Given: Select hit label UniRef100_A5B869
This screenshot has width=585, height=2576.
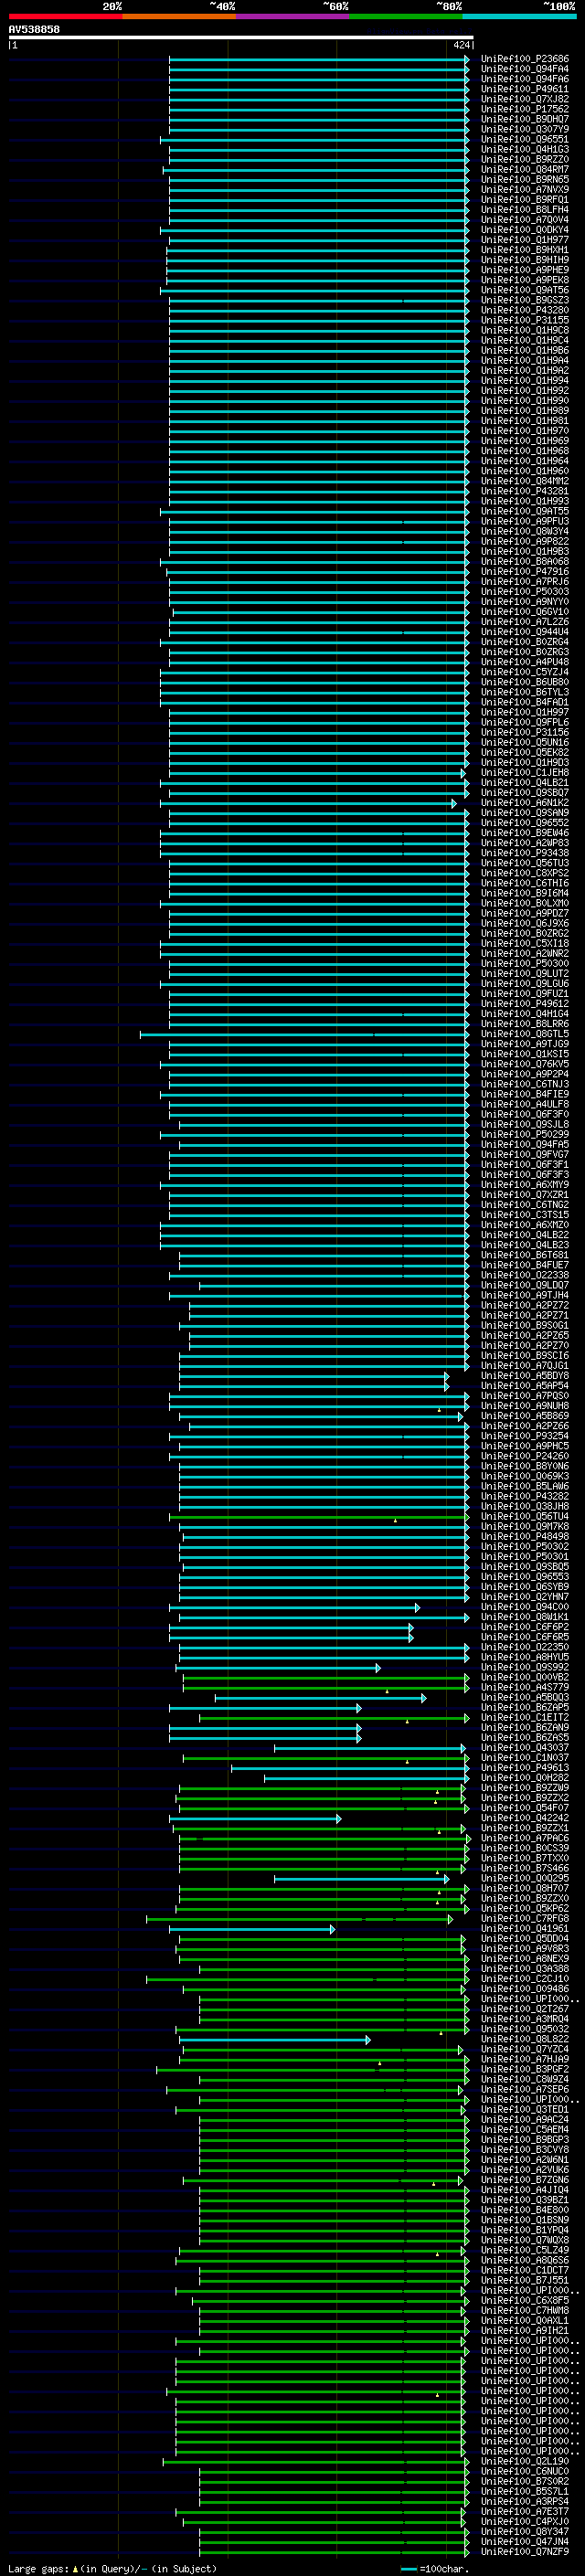Looking at the screenshot, I should coord(525,1416).
